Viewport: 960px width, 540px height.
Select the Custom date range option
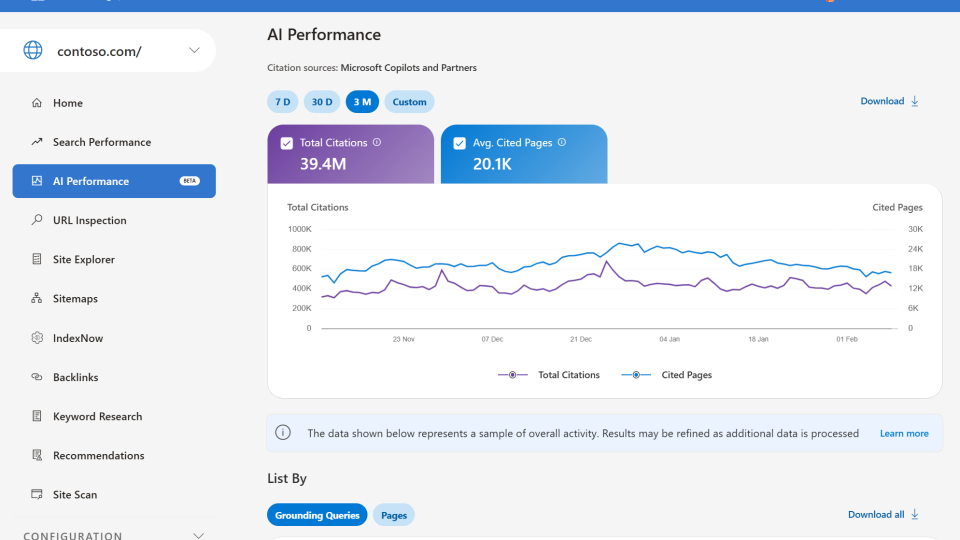(x=409, y=102)
